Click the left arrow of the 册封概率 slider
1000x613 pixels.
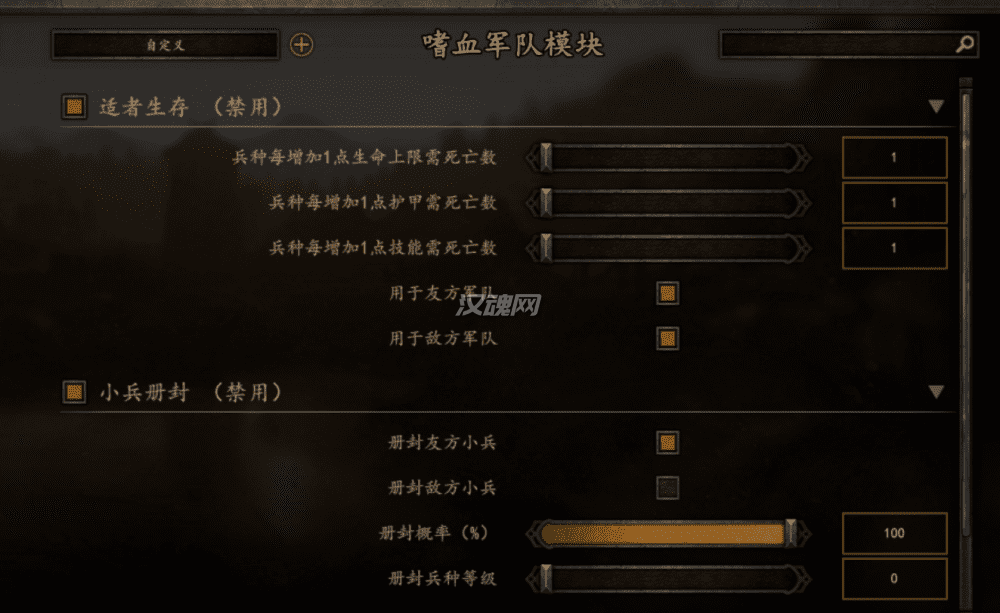pyautogui.click(x=533, y=533)
